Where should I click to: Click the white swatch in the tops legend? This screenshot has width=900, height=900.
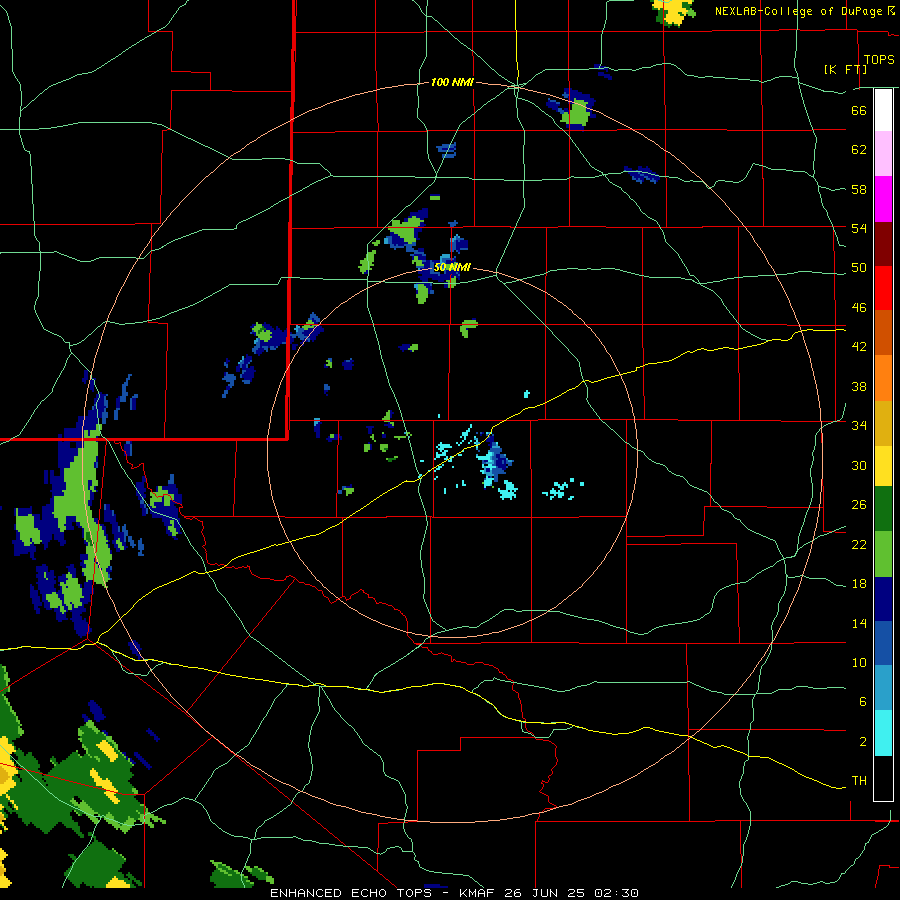(883, 110)
